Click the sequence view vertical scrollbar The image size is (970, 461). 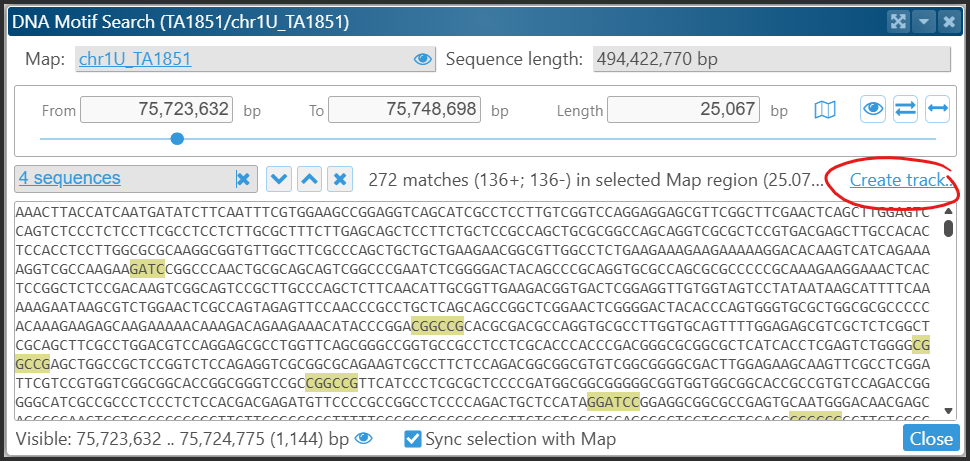coord(948,228)
